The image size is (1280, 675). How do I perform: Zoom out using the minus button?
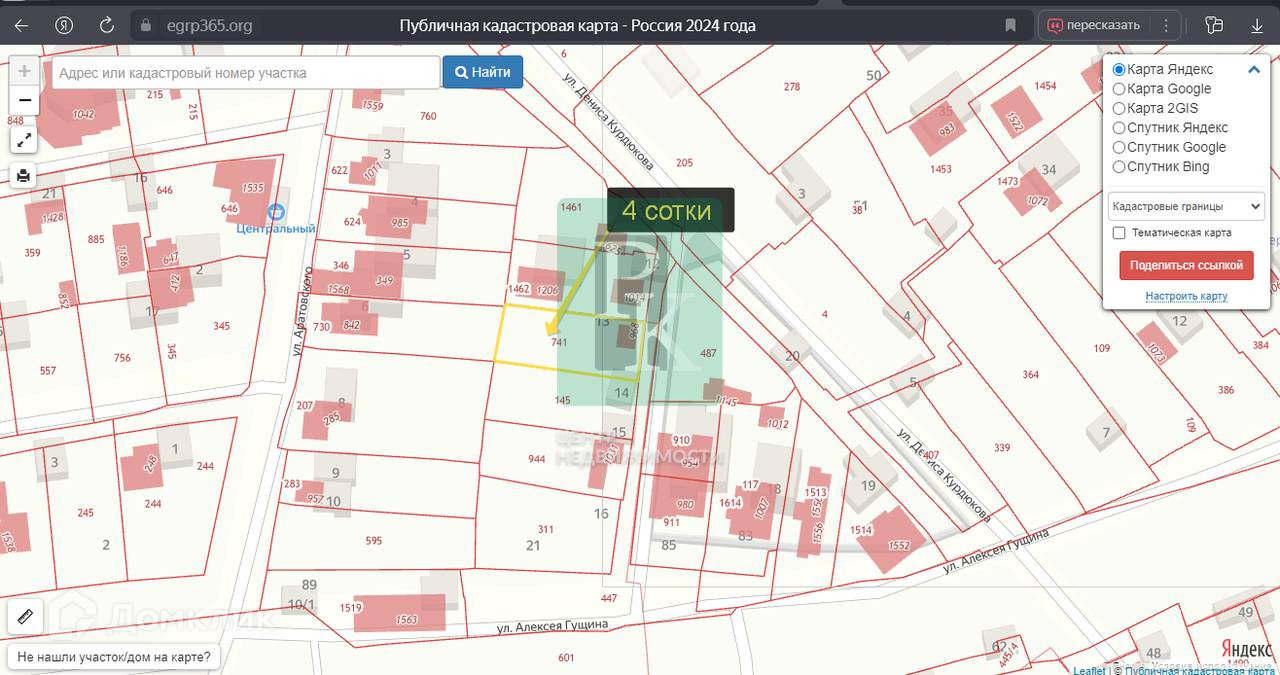click(24, 101)
